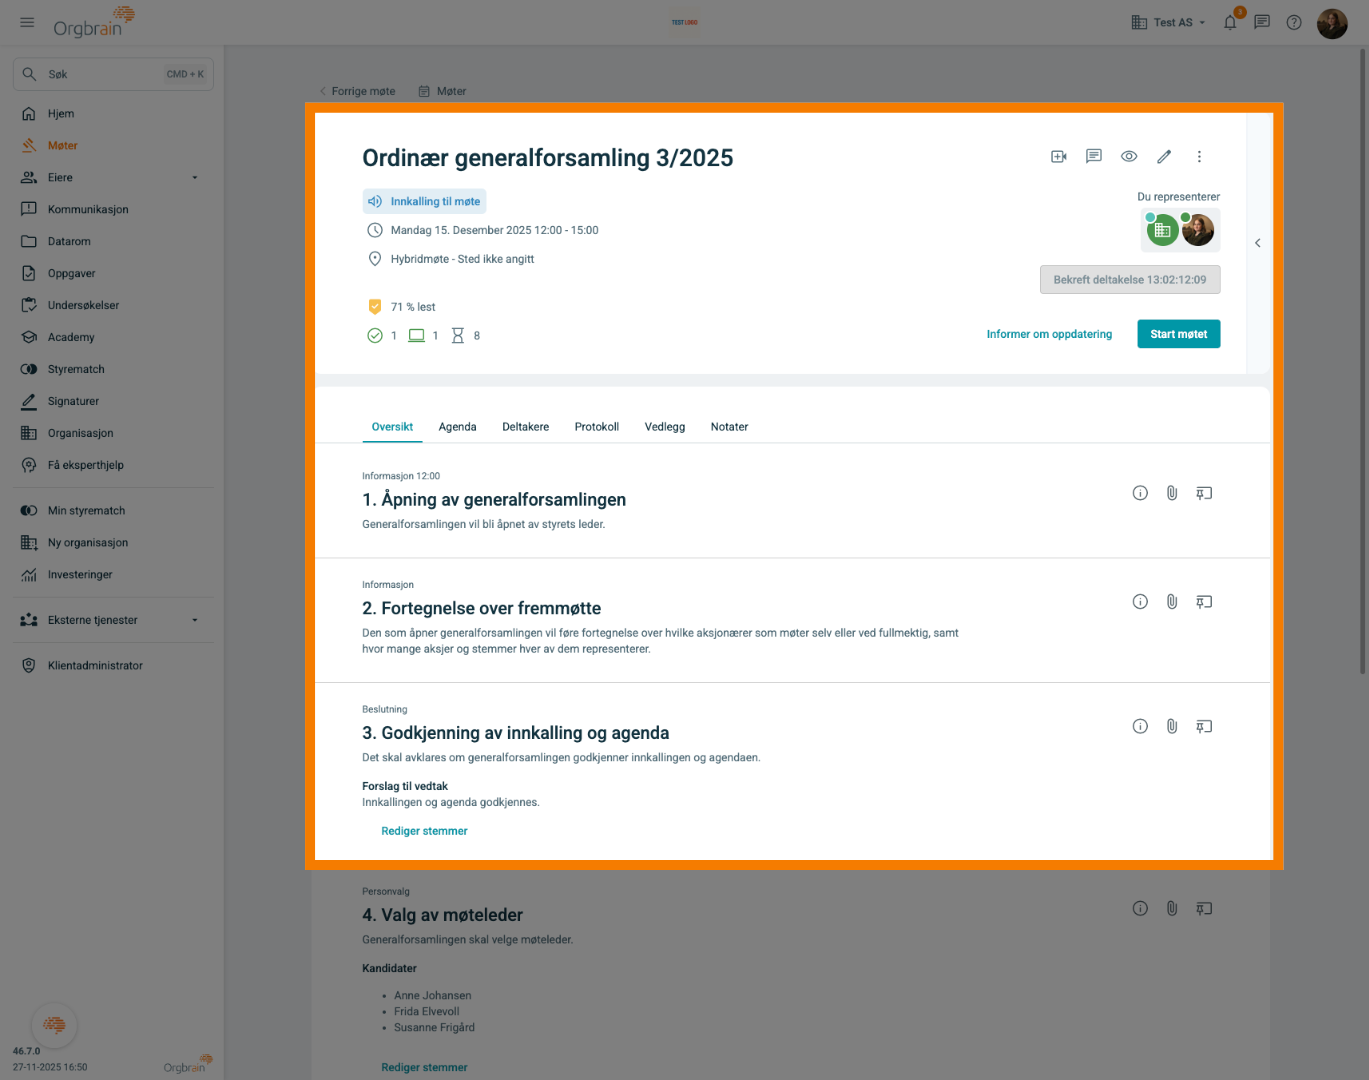Toggle the hamburger sidebar menu
Image resolution: width=1369 pixels, height=1080 pixels.
[x=27, y=22]
